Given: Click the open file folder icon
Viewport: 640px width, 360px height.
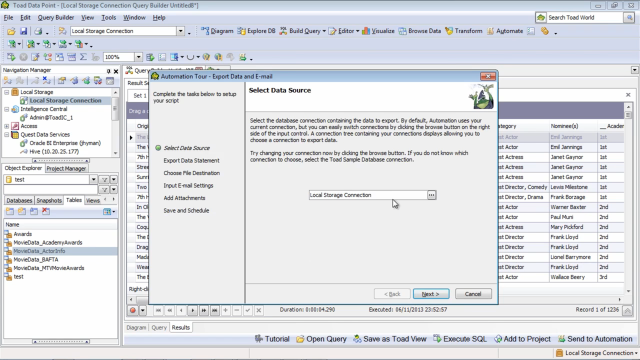Looking at the screenshot, I should pyautogui.click(x=11, y=31).
